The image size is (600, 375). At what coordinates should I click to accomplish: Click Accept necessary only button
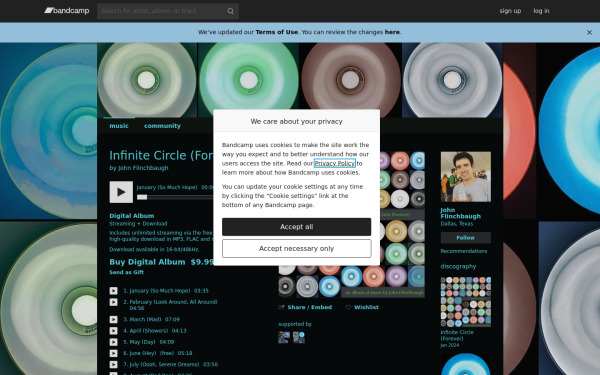297,248
